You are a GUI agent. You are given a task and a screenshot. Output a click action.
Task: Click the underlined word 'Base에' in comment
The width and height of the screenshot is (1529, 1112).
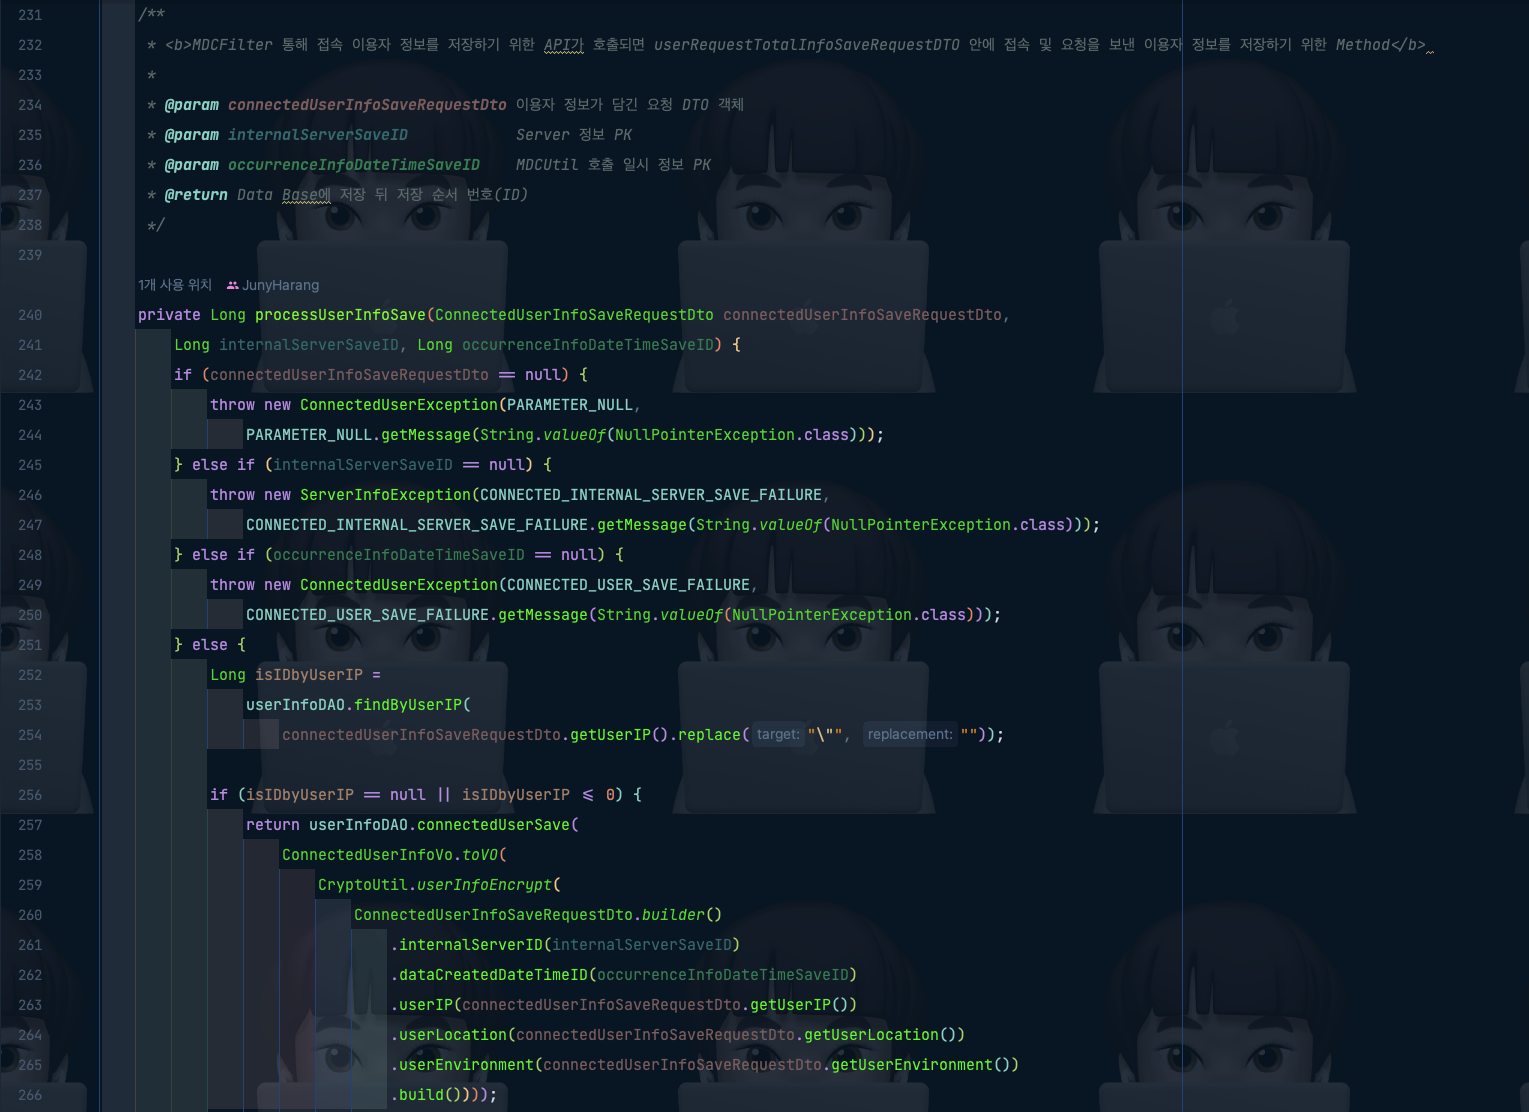(306, 195)
